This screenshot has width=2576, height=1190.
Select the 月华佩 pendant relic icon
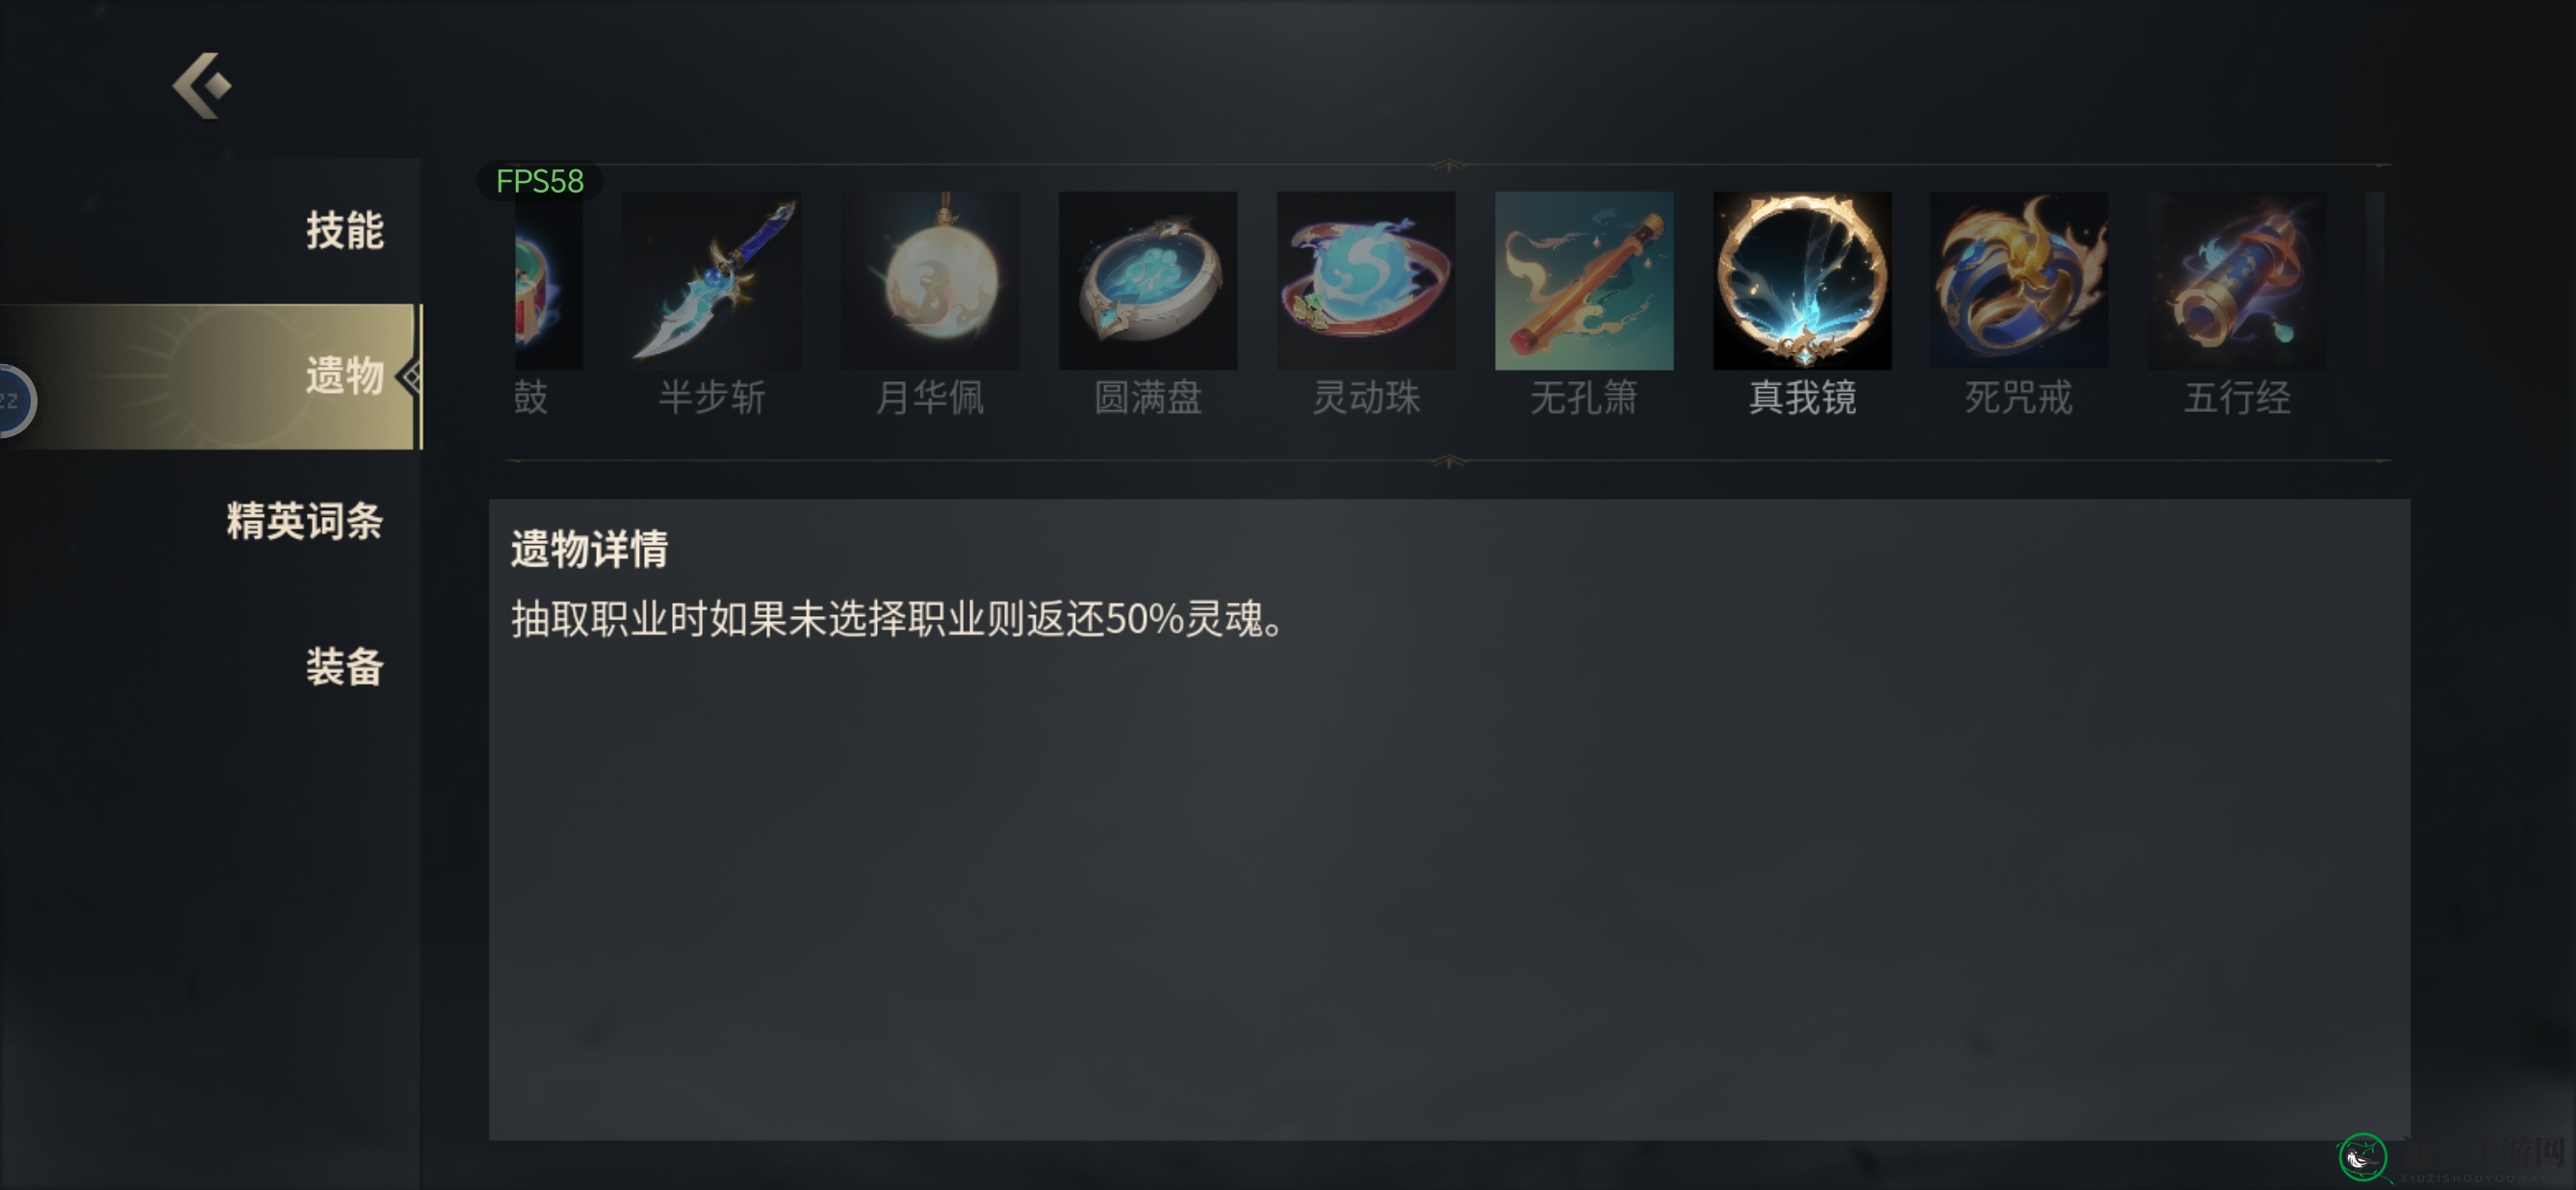pyautogui.click(x=930, y=281)
